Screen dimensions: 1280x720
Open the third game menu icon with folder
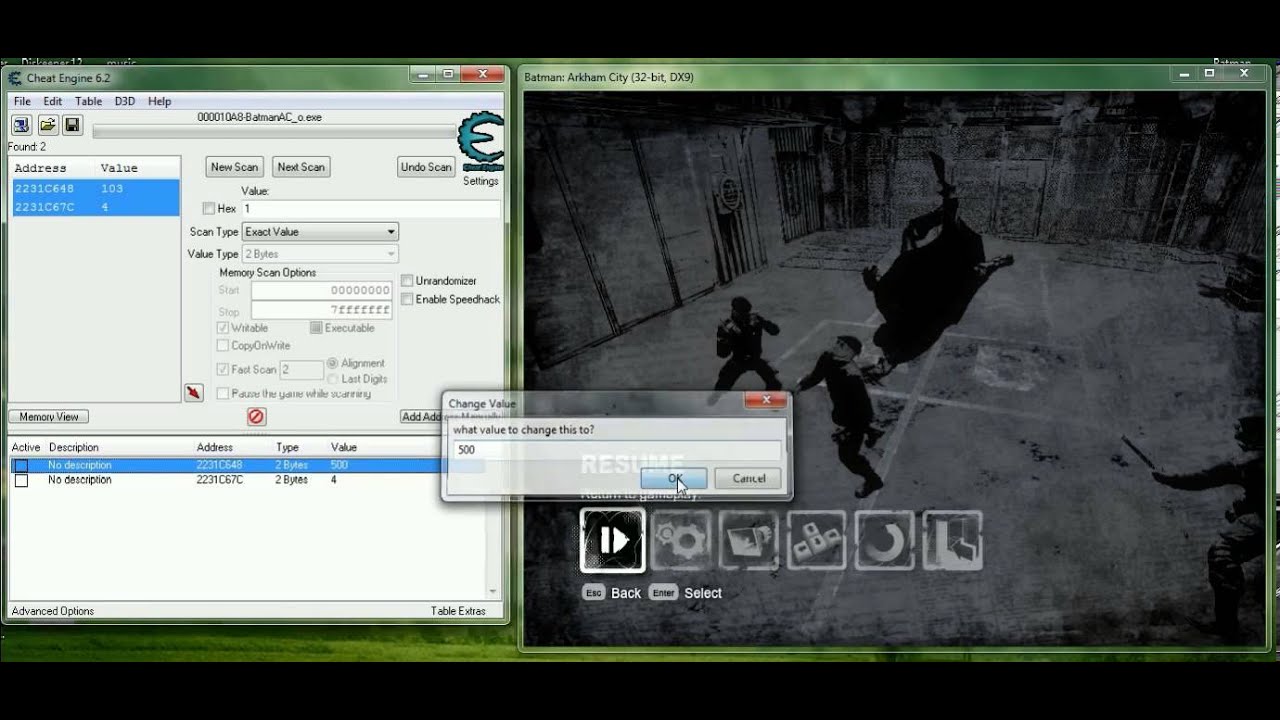[x=749, y=541]
